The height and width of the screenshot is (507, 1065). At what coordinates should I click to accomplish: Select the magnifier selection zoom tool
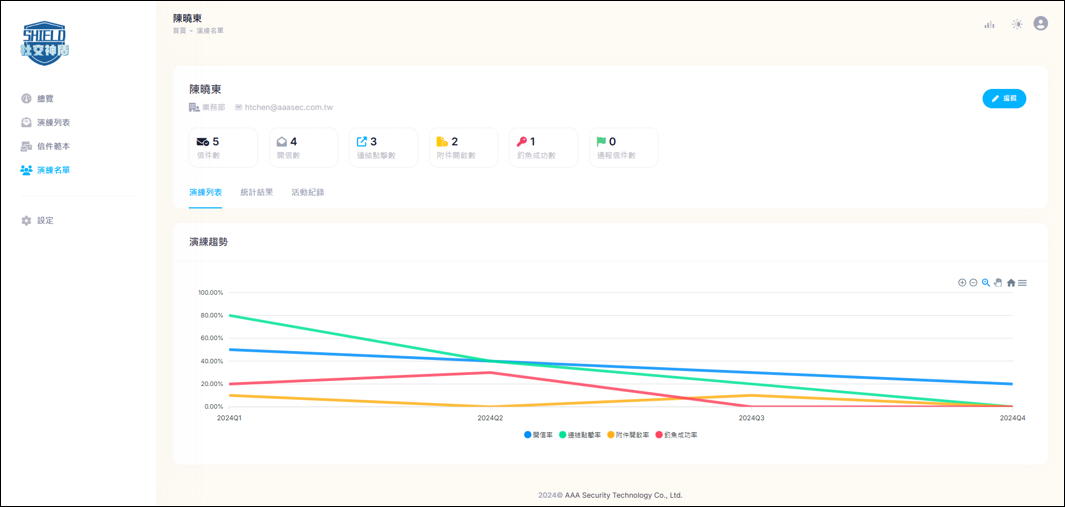point(986,283)
